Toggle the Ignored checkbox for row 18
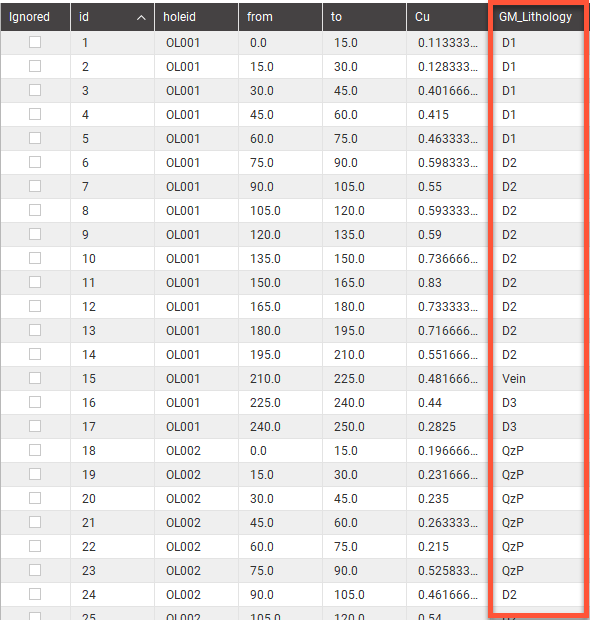The width and height of the screenshot is (590, 620). 35,450
